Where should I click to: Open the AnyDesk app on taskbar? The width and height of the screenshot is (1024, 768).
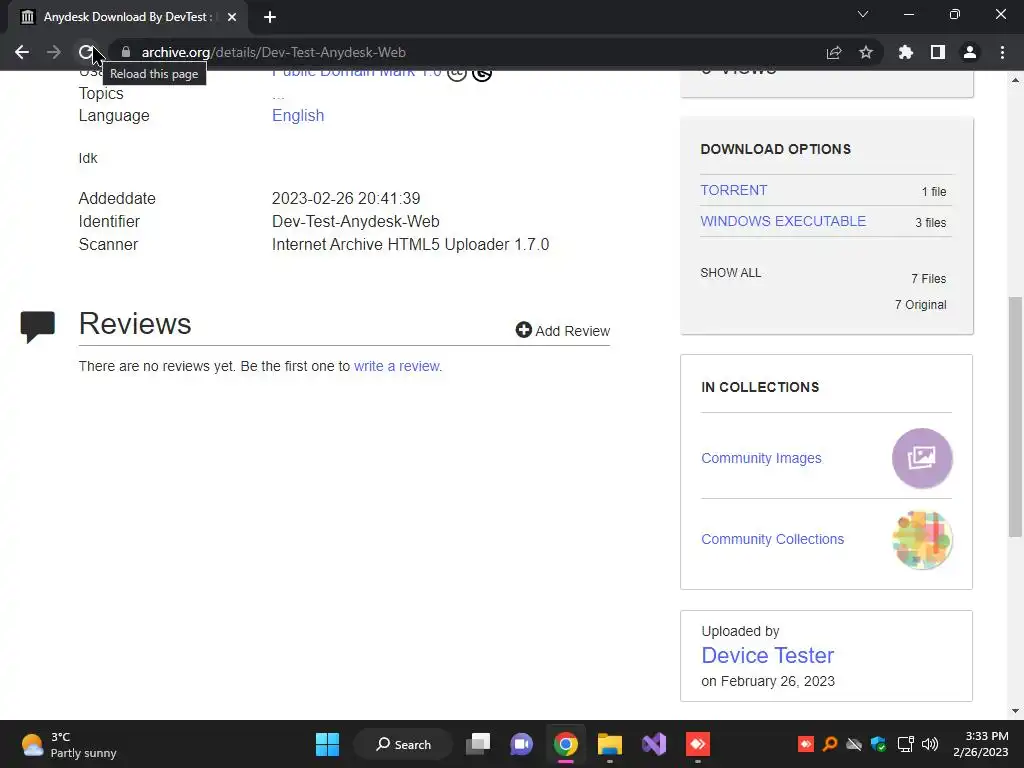click(697, 744)
